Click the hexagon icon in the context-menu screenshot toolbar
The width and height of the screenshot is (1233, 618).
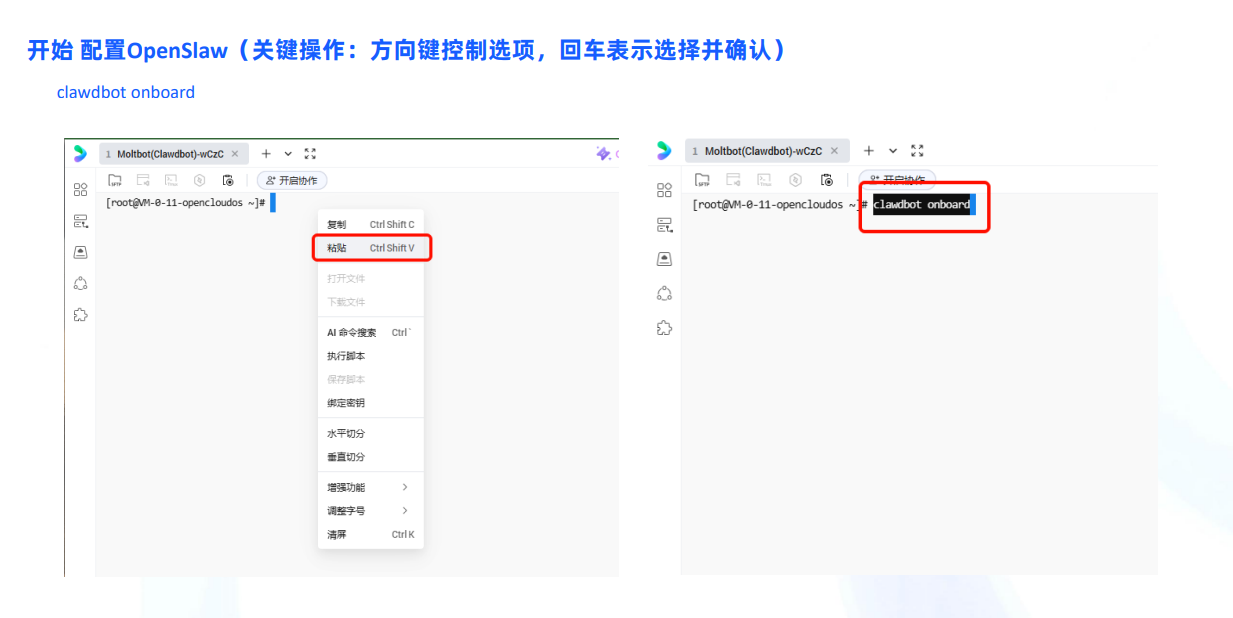[x=199, y=180]
